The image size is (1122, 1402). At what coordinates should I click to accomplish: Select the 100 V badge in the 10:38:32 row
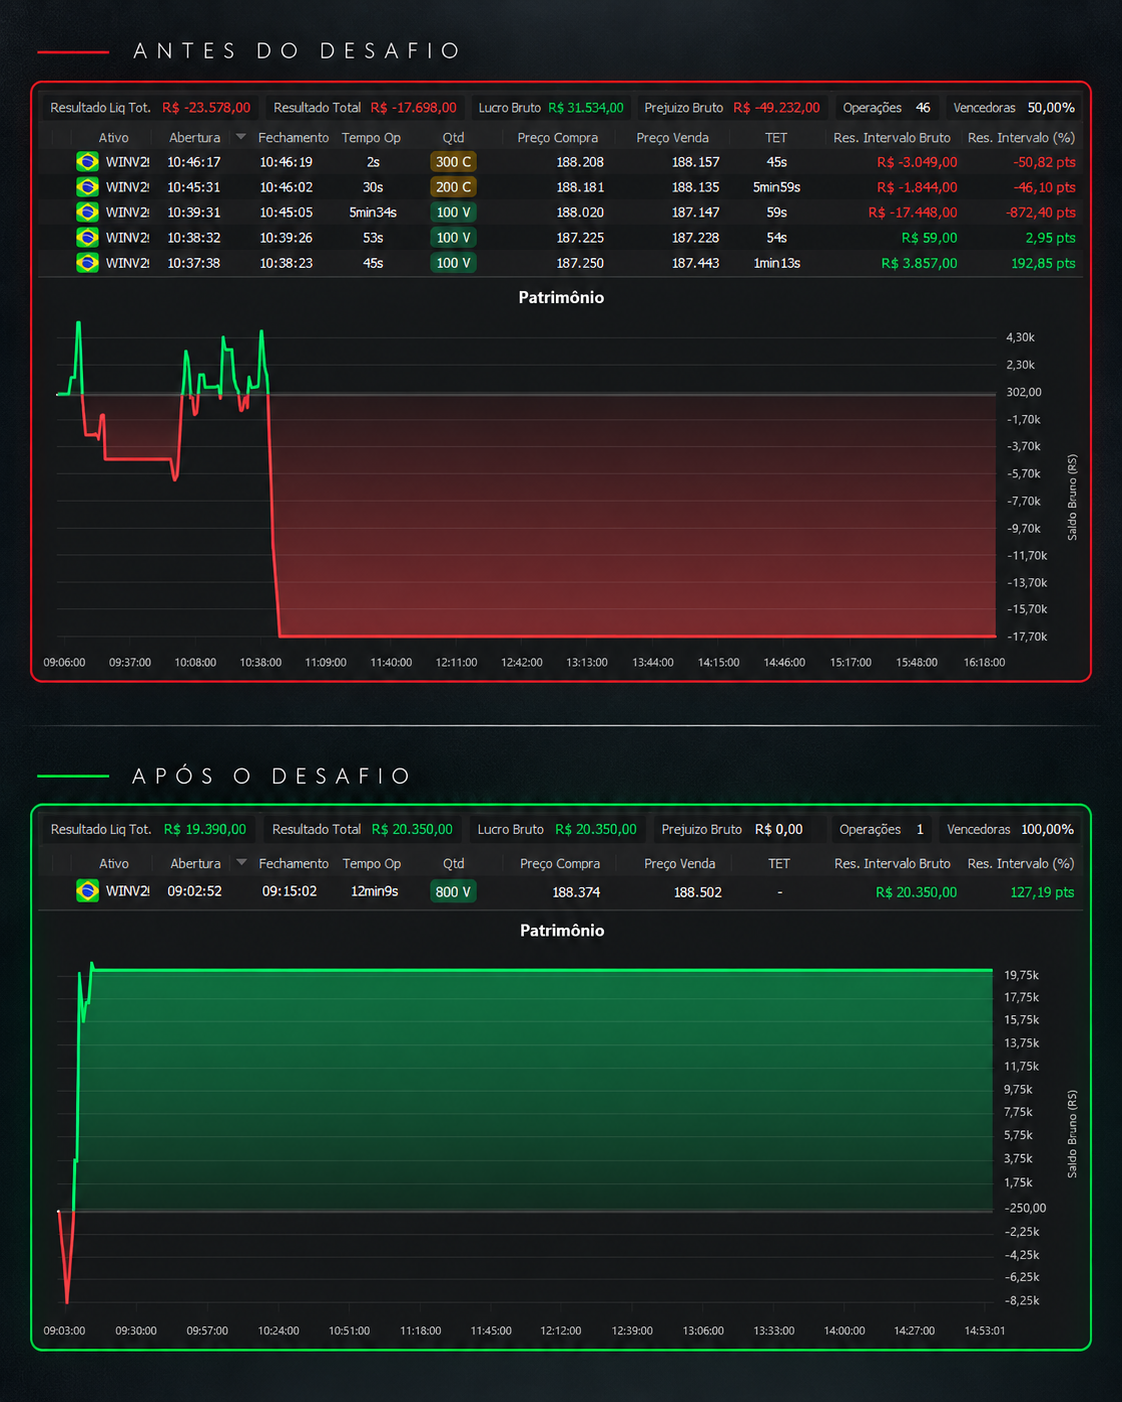coord(453,238)
